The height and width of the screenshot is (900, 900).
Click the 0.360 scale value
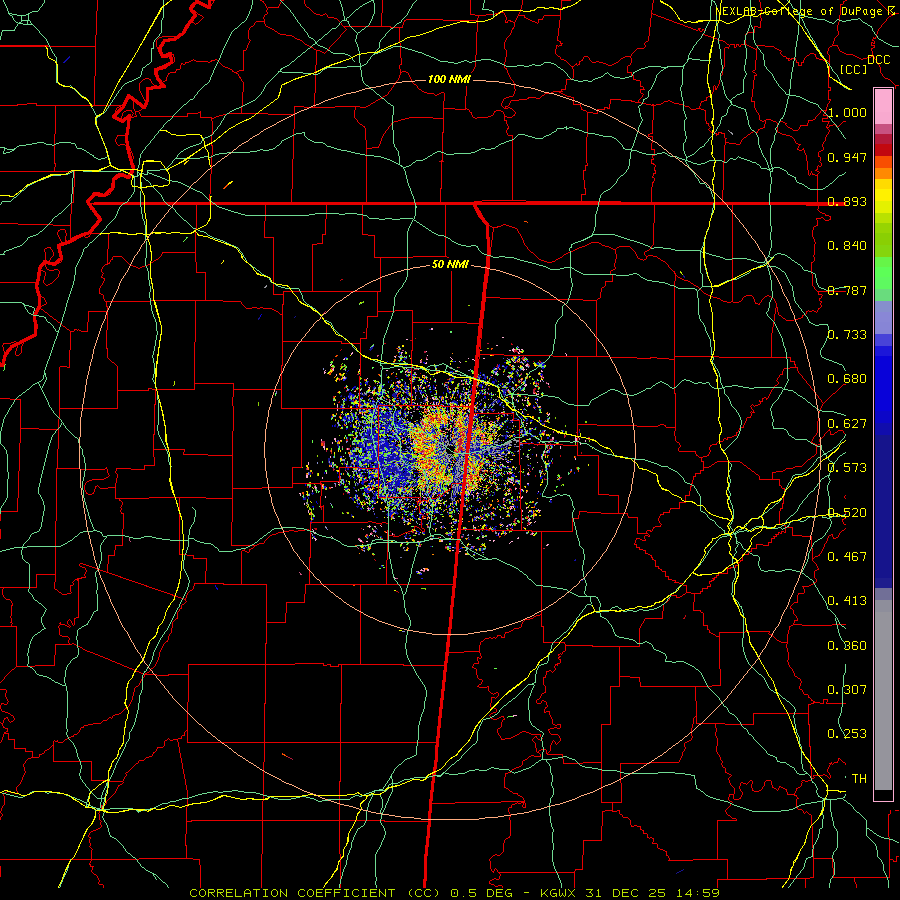(x=847, y=646)
